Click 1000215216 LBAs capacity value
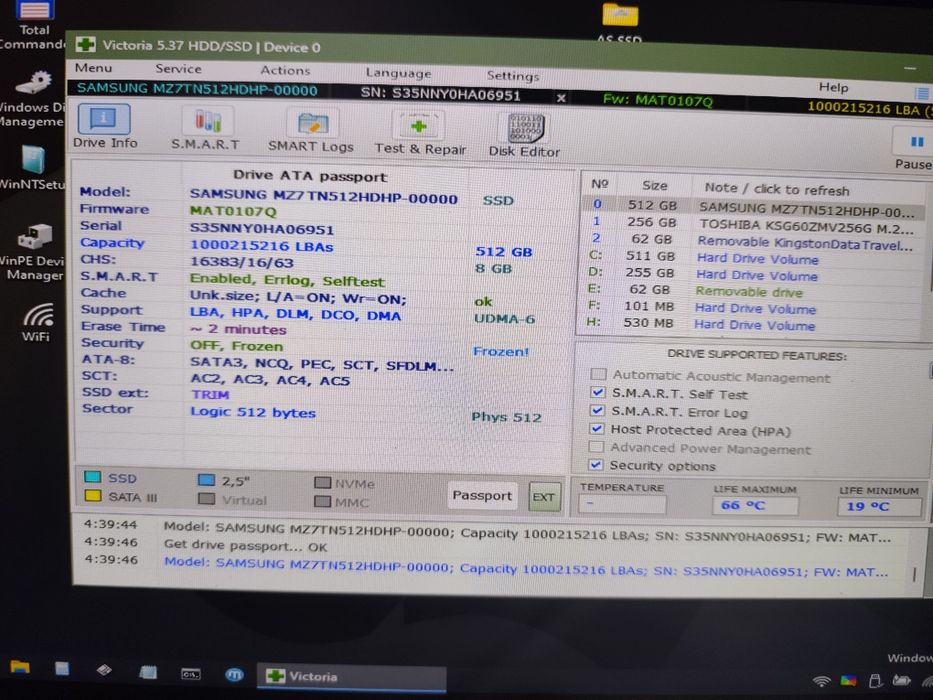This screenshot has height=700, width=933. click(261, 246)
